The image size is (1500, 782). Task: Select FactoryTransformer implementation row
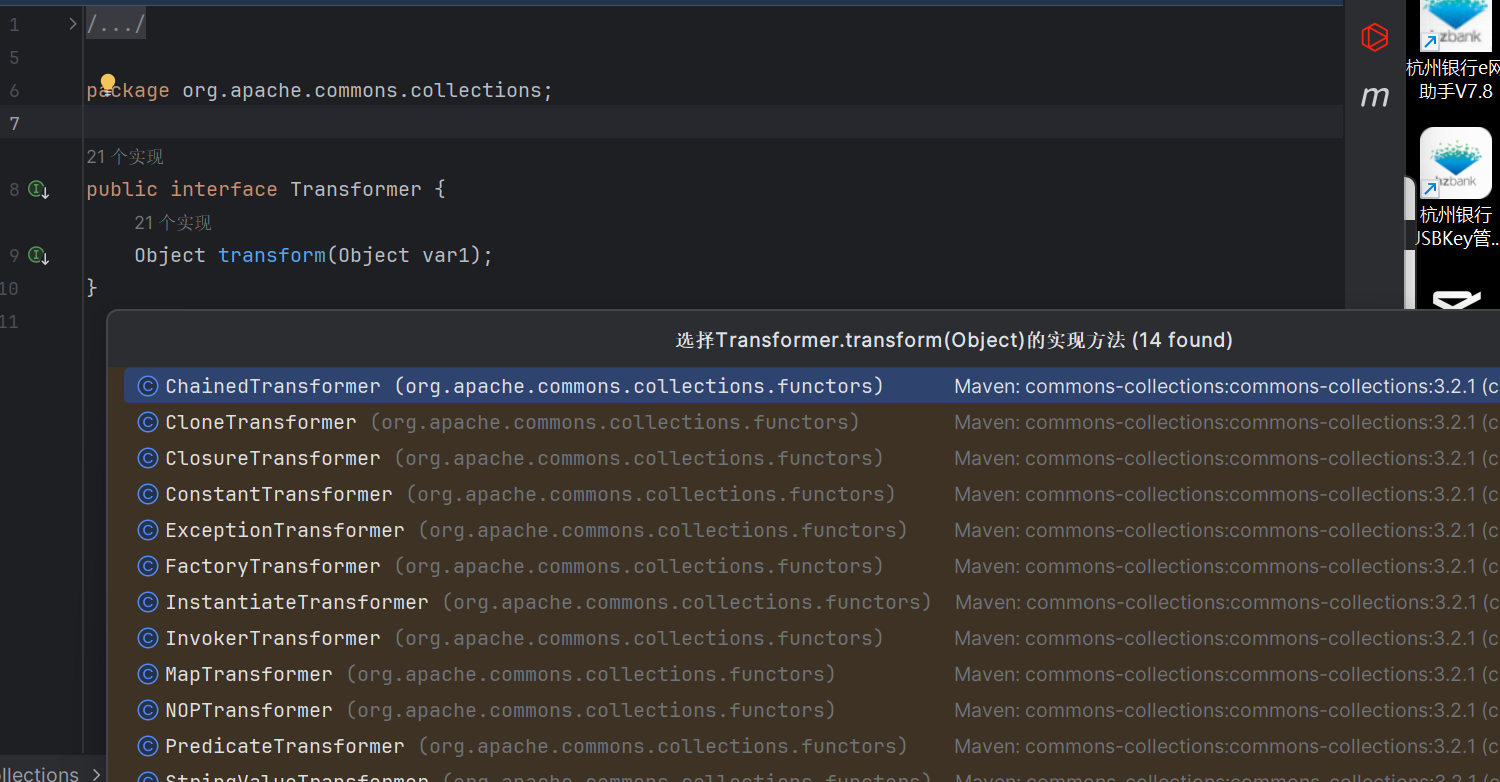[811, 566]
